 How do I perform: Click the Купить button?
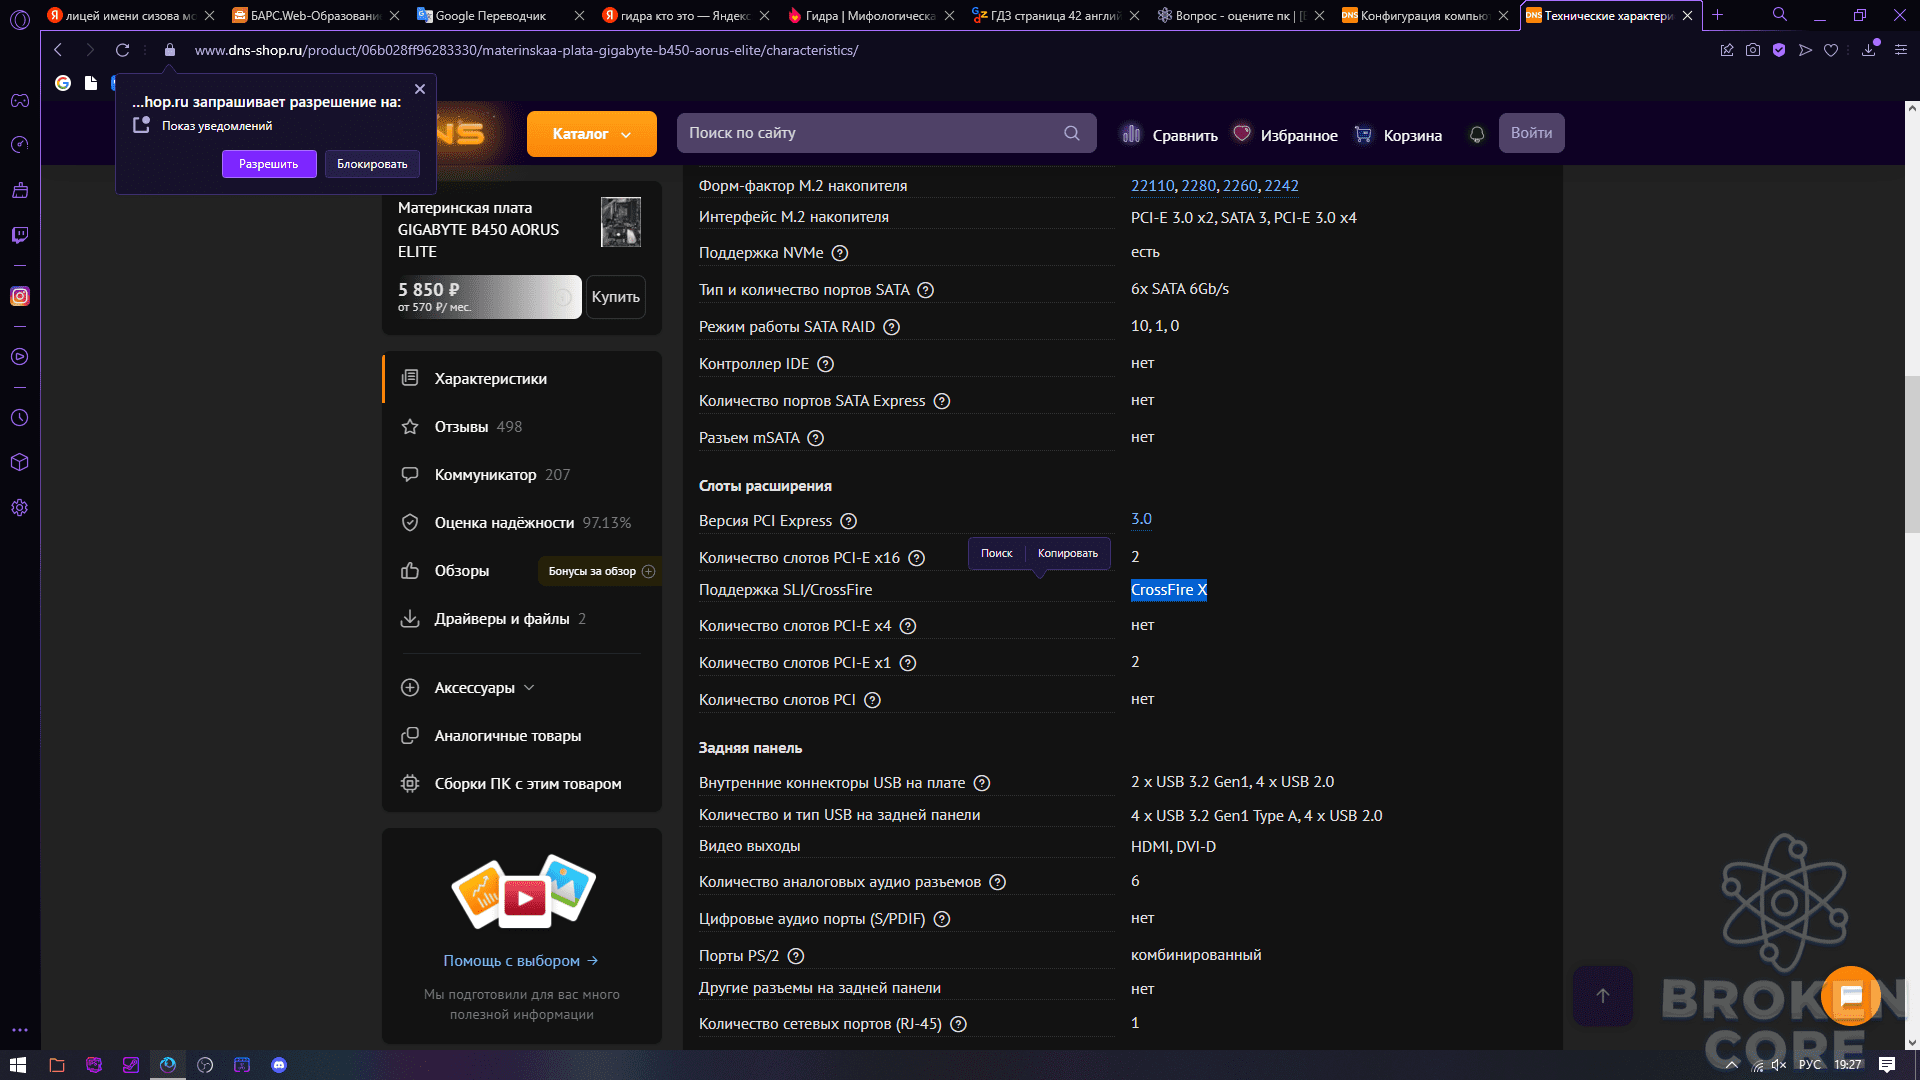point(616,297)
